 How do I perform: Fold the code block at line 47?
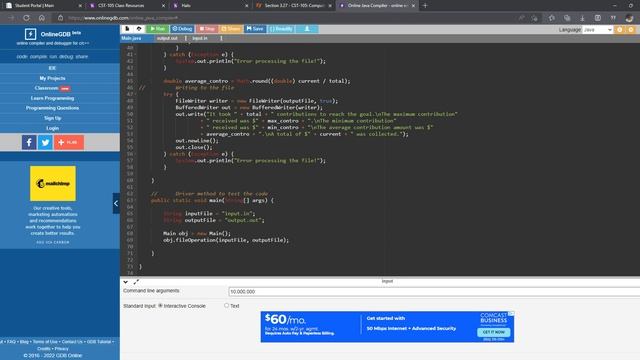tap(136, 94)
